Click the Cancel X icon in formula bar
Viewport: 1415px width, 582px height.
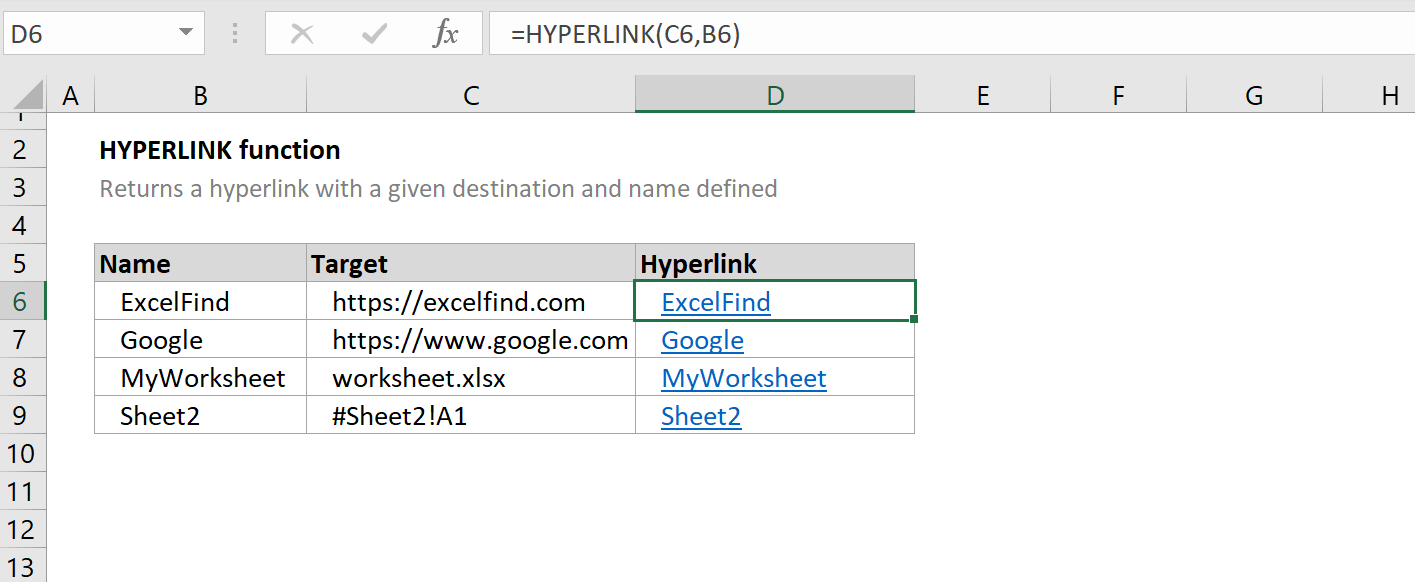coord(301,34)
